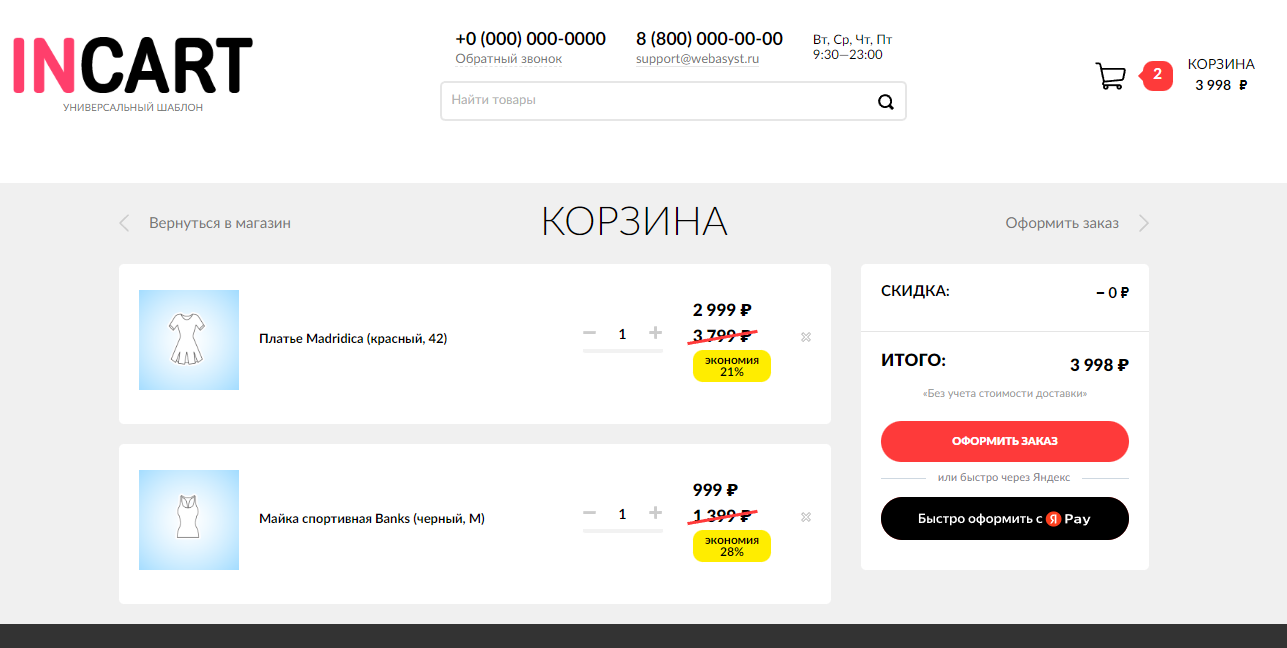This screenshot has height=648, width=1287.
Task: Click Быстро оформить с Yandex Pay button
Action: 1004,519
